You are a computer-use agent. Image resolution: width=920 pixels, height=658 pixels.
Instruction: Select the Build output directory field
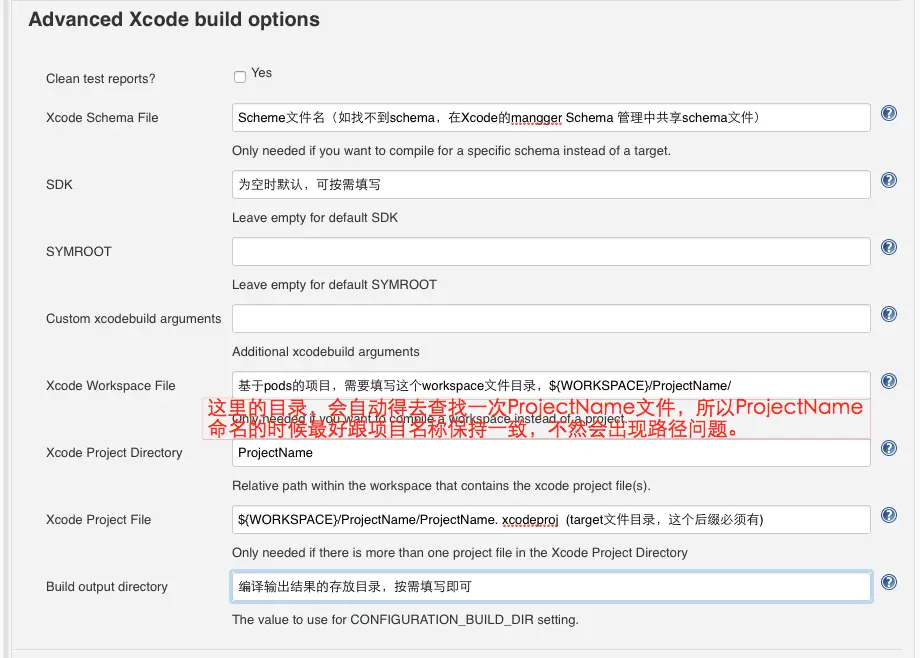coord(551,586)
